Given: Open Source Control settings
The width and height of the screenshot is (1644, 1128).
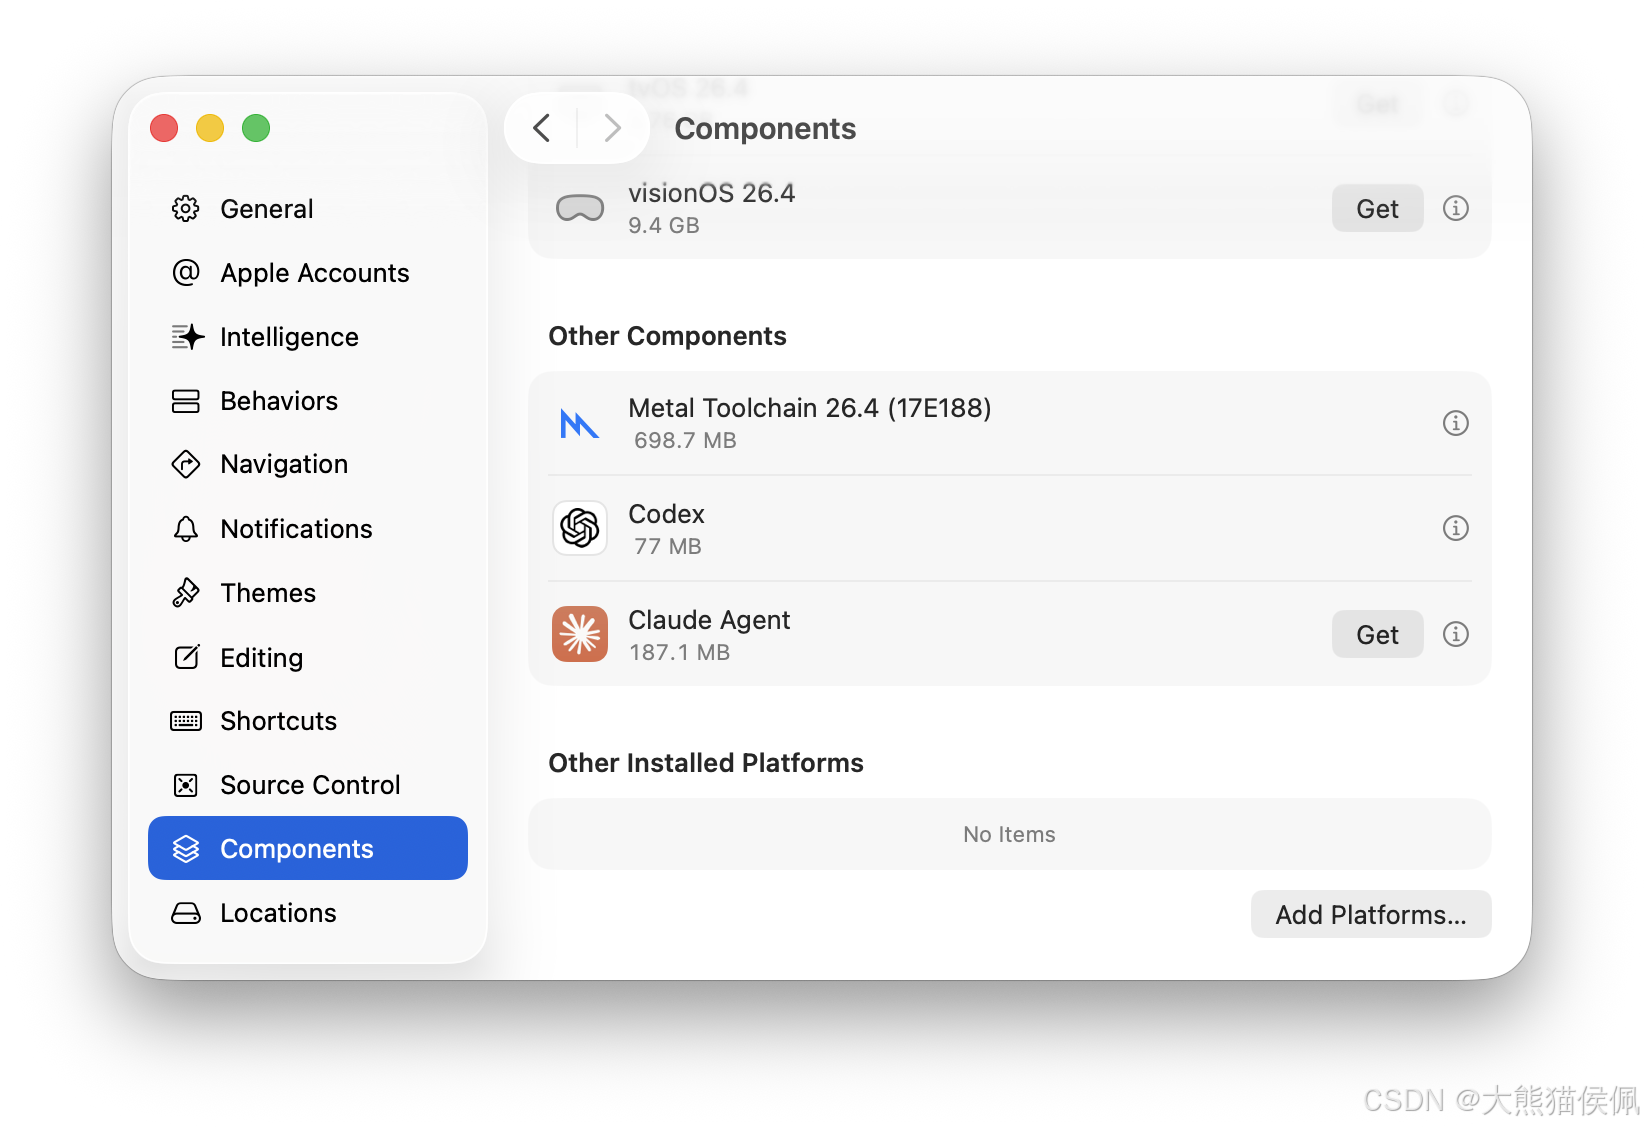Looking at the screenshot, I should (308, 785).
